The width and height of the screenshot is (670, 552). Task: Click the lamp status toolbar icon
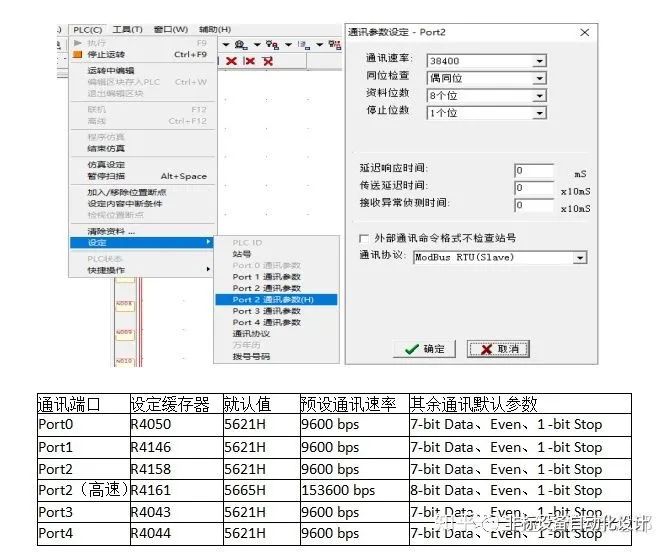point(272,44)
